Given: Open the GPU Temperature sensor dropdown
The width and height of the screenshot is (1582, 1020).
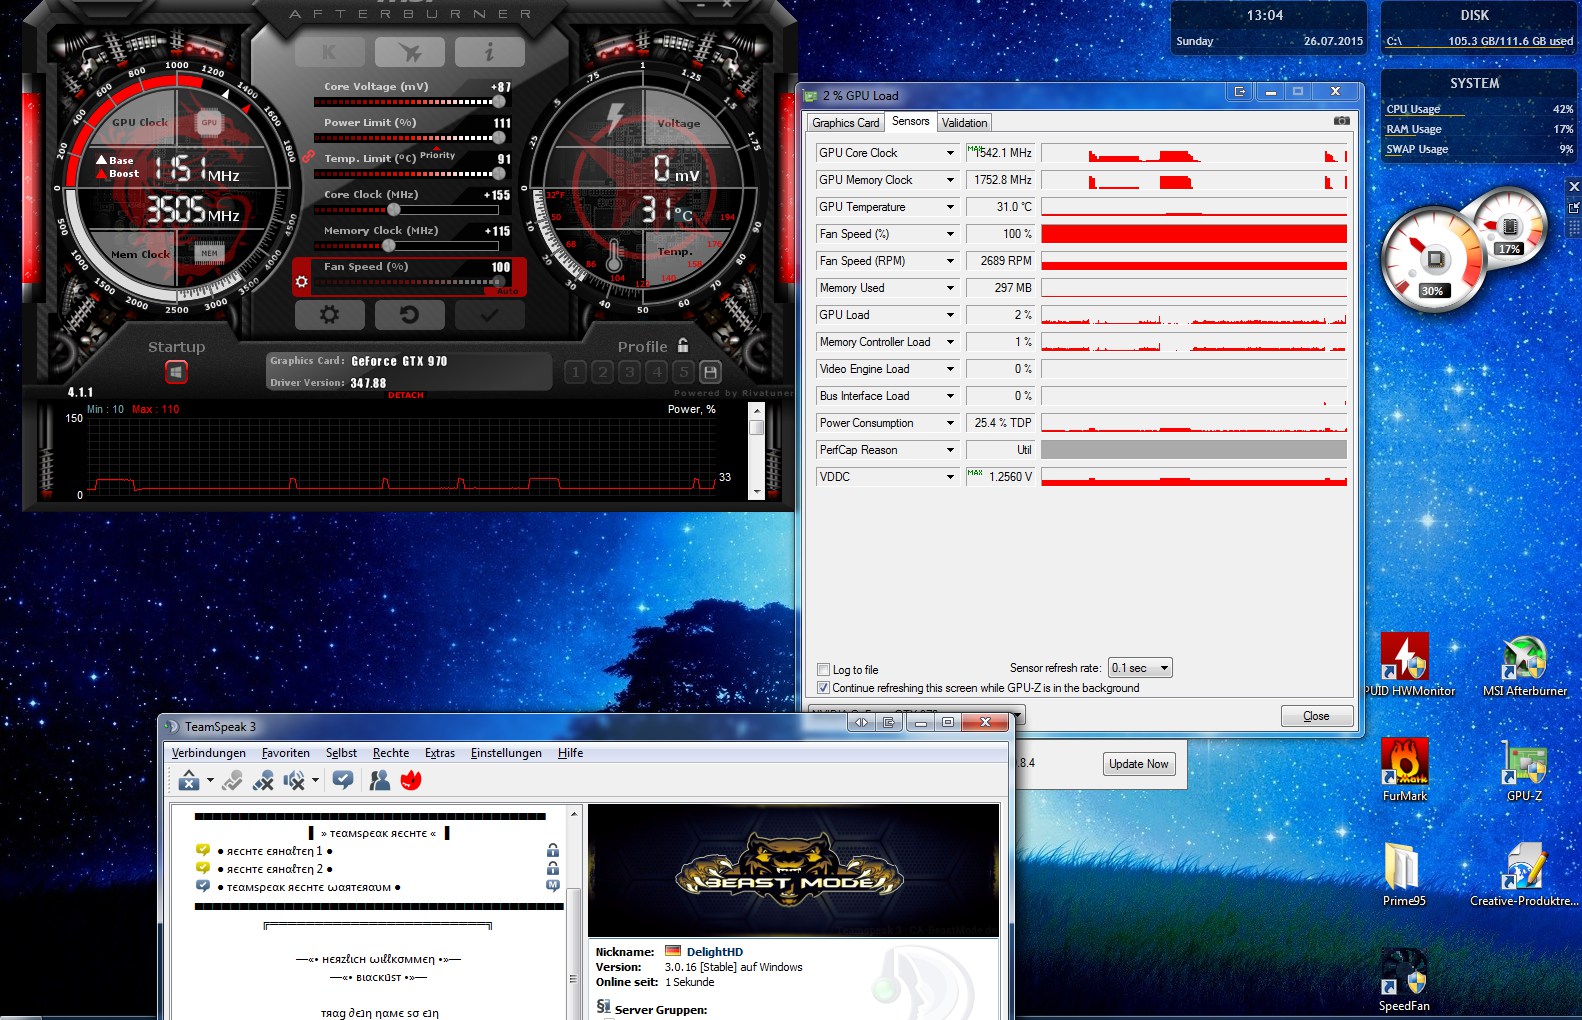Looking at the screenshot, I should 950,207.
